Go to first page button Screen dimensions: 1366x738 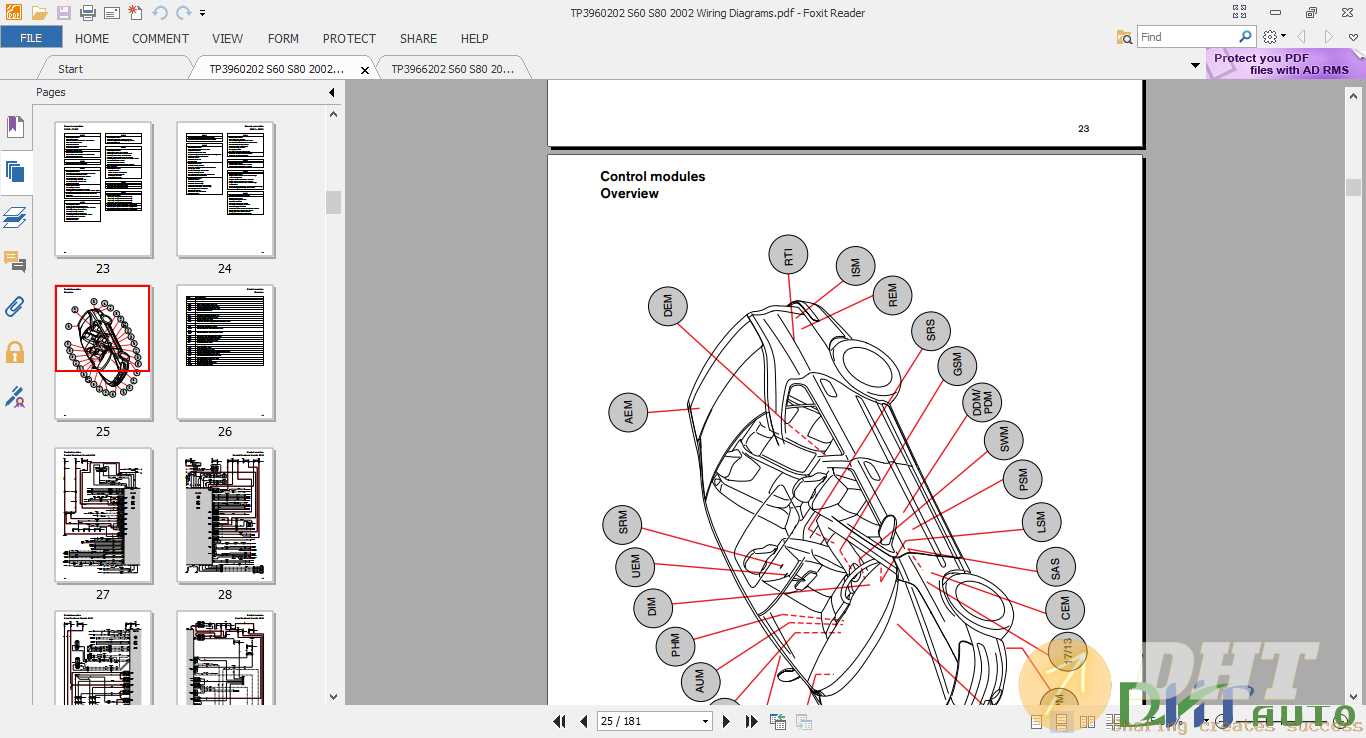click(x=560, y=721)
